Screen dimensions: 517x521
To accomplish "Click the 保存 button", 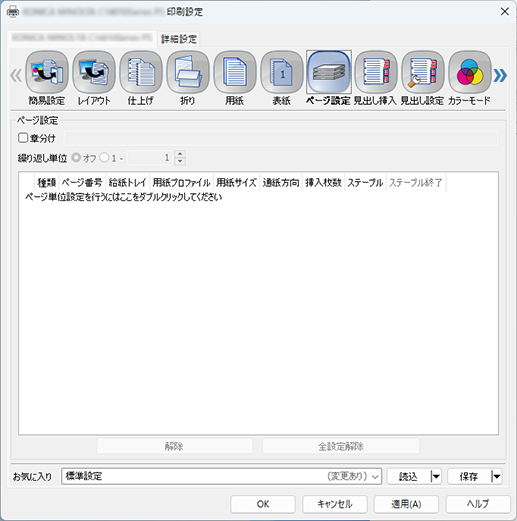I will 469,476.
